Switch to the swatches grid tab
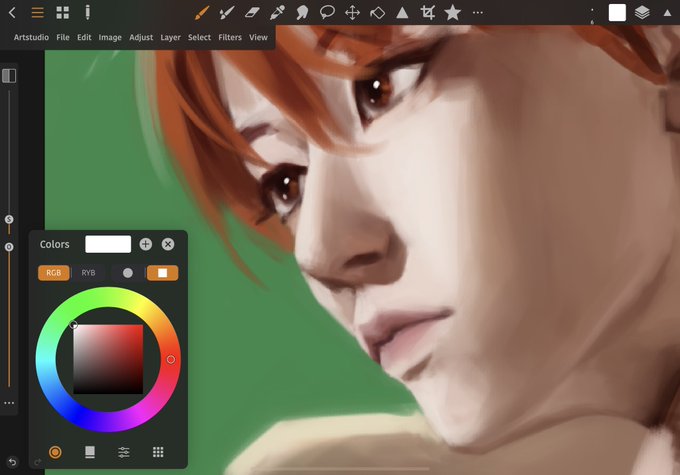Screen dimensions: 680x475 tap(158, 452)
